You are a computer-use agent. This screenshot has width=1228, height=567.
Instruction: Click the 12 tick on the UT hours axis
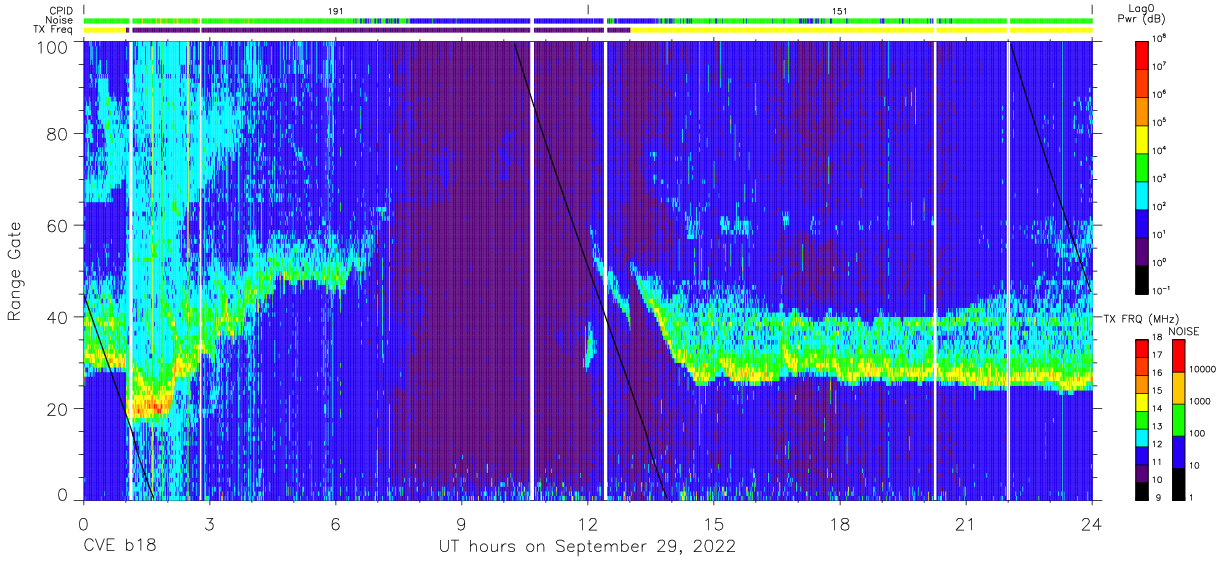pyautogui.click(x=587, y=524)
